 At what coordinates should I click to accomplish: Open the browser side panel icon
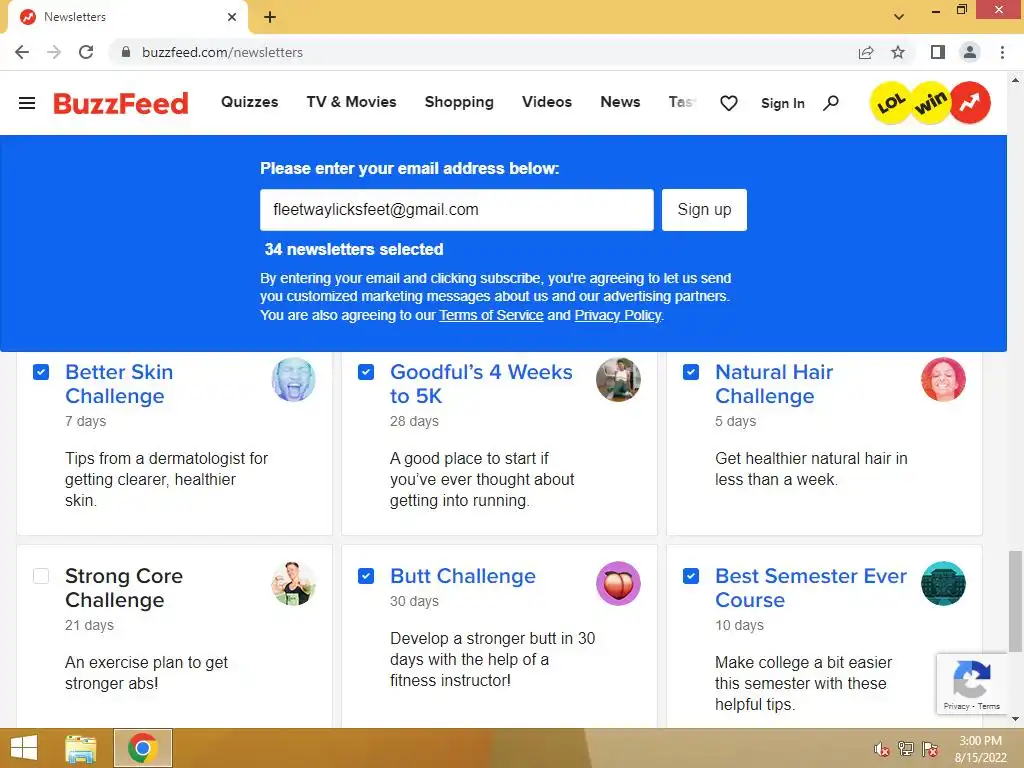pyautogui.click(x=938, y=52)
